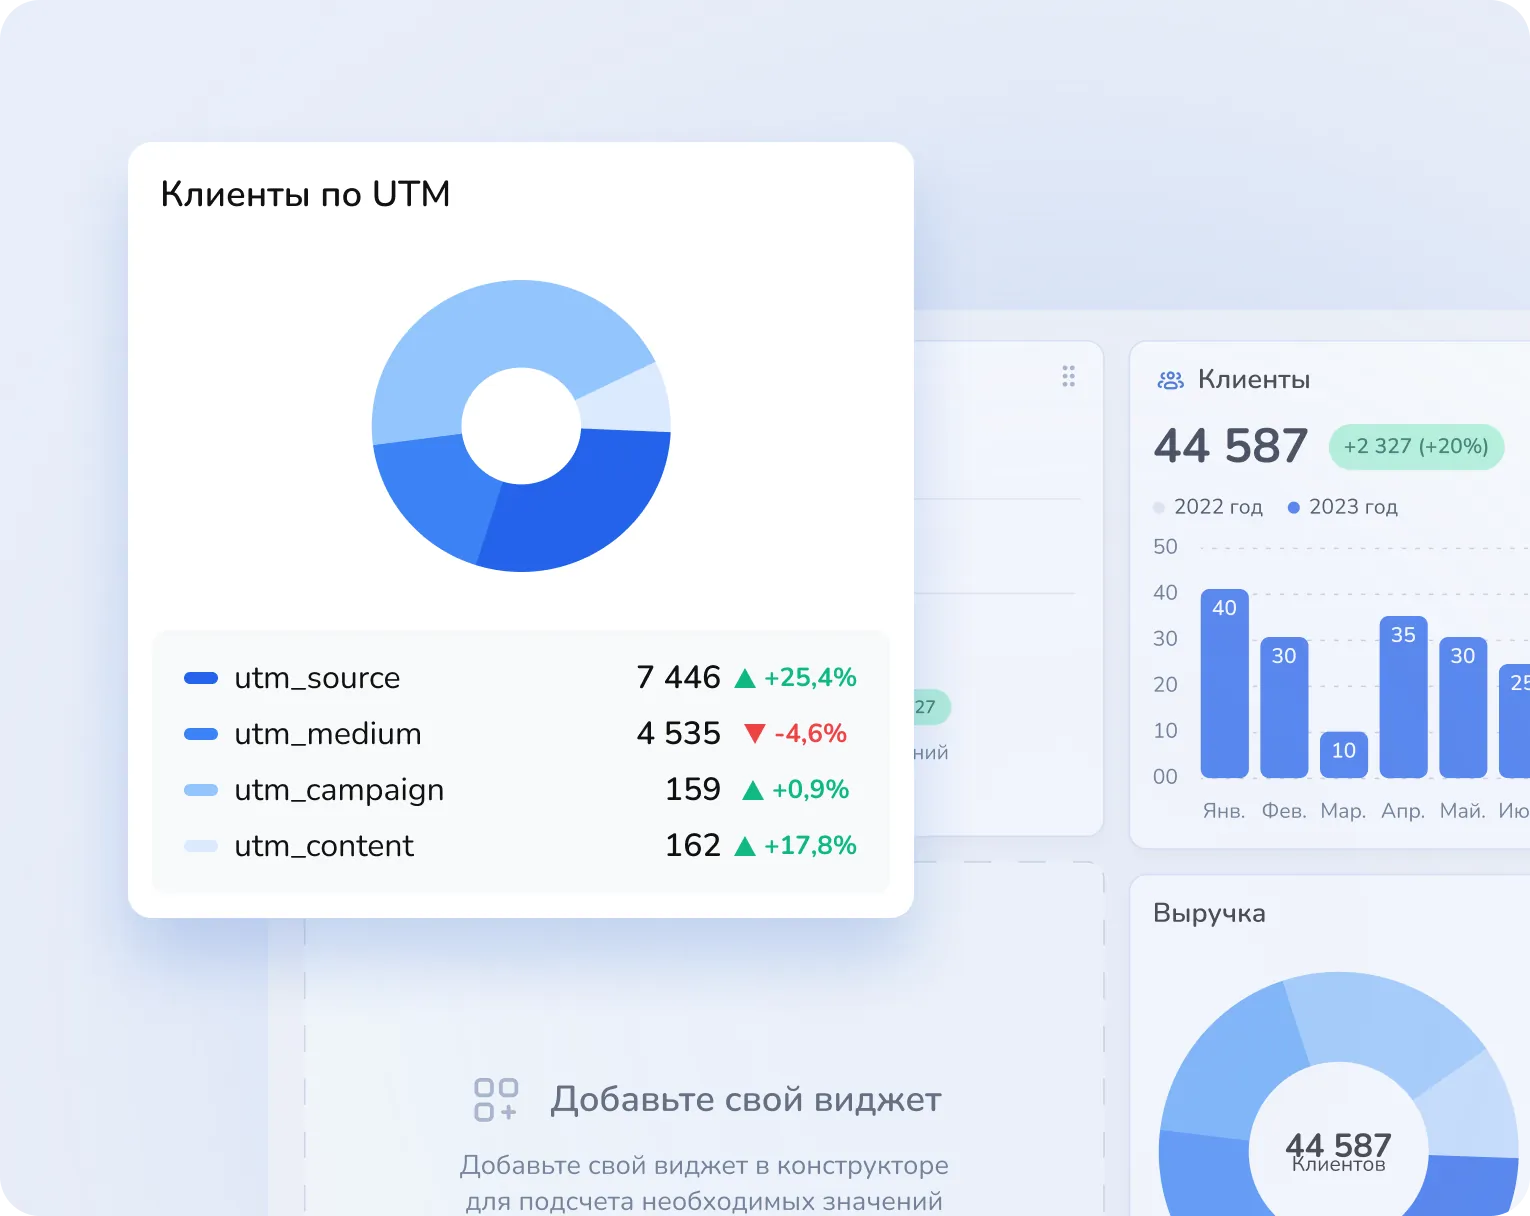Image resolution: width=1530 pixels, height=1216 pixels.
Task: Select the Янв. bar showing 40
Action: coord(1224,685)
